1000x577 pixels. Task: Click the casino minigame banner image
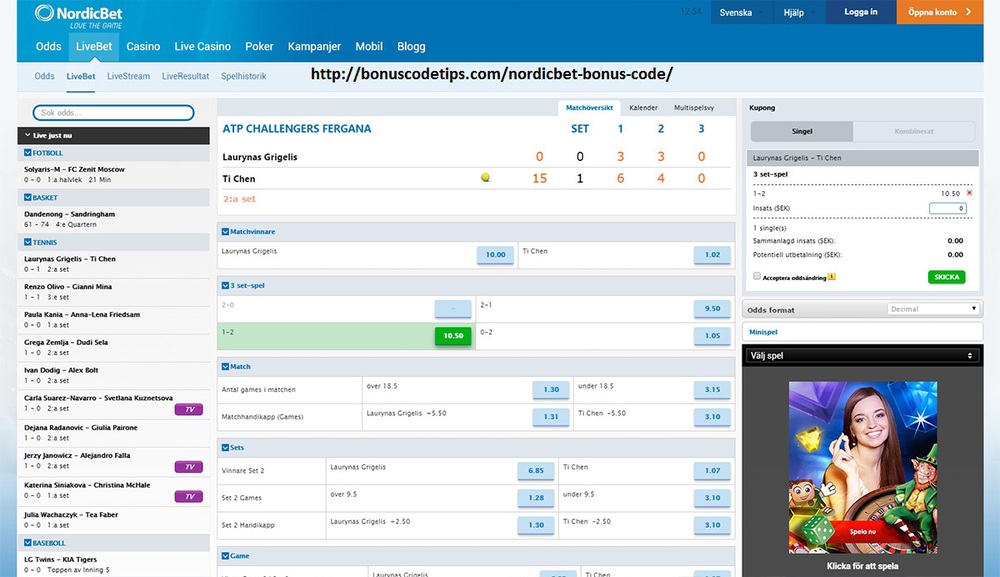(863, 467)
